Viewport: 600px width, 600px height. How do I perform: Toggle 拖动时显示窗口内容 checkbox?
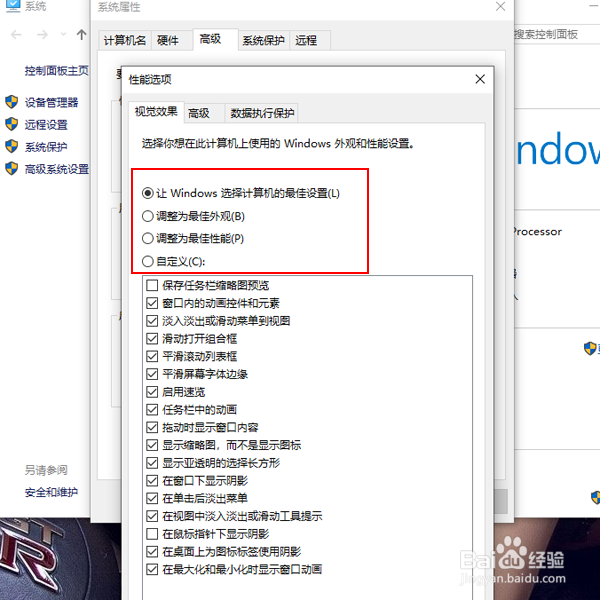pos(152,427)
